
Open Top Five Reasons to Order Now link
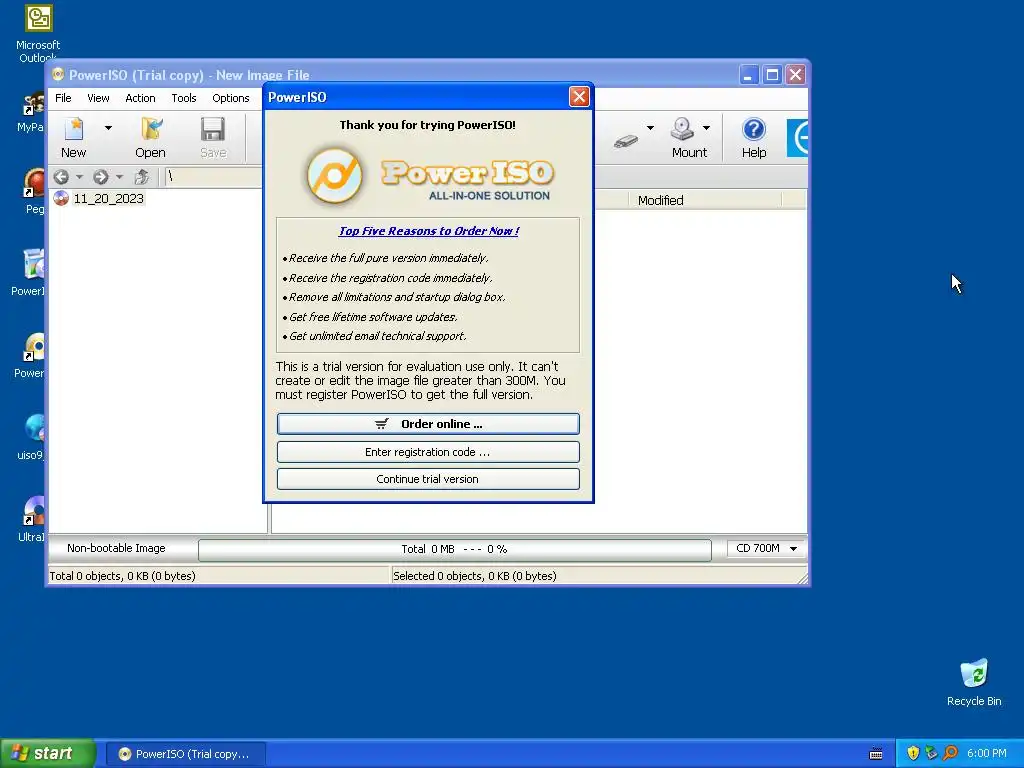point(429,231)
